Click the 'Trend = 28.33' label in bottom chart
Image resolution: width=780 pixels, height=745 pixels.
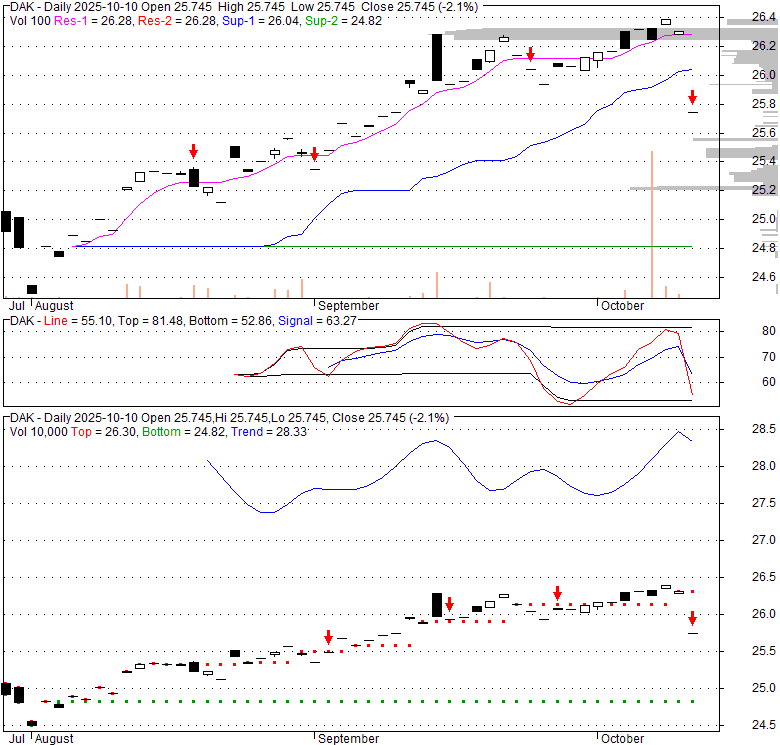pos(269,432)
